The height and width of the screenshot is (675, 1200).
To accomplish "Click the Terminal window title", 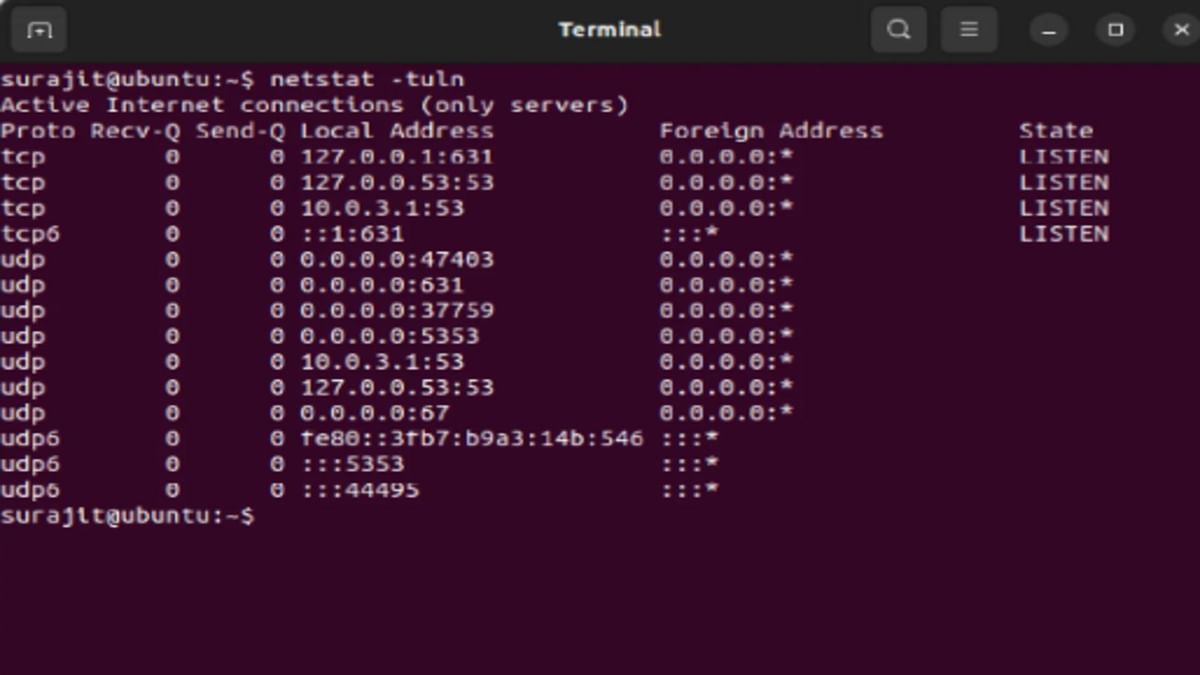I will point(610,29).
